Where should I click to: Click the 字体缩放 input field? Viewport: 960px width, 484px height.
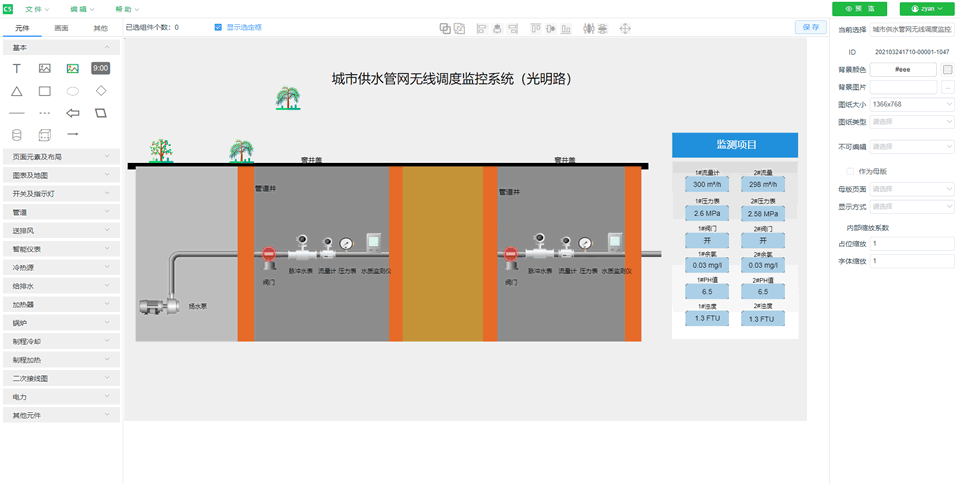coord(912,261)
